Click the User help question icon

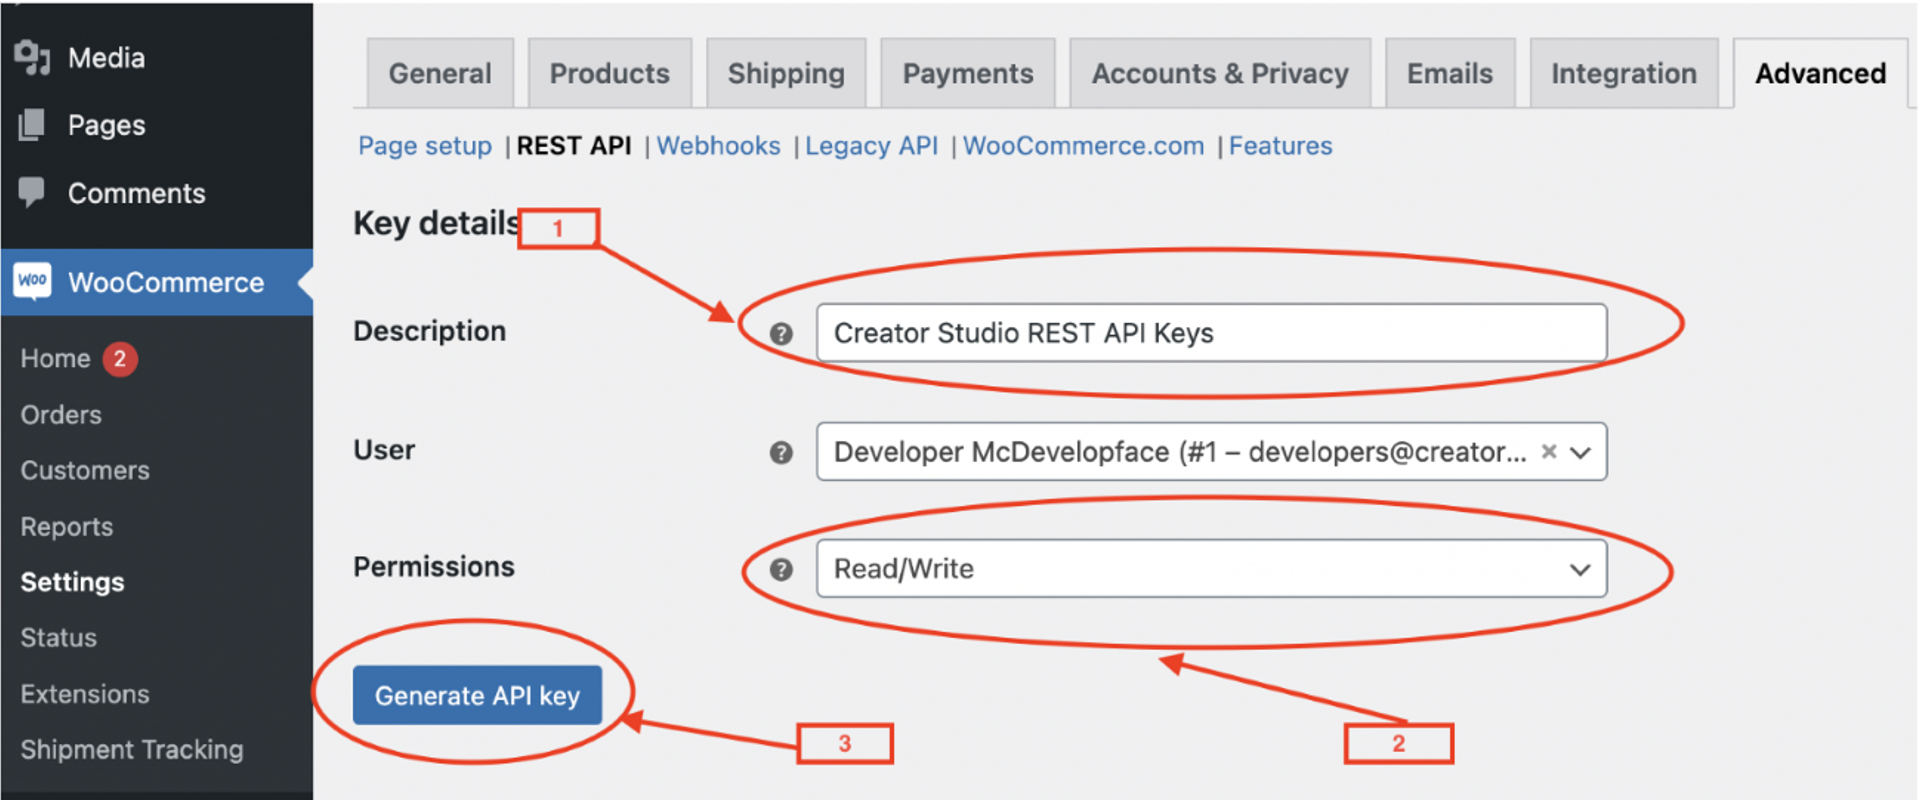(x=781, y=453)
